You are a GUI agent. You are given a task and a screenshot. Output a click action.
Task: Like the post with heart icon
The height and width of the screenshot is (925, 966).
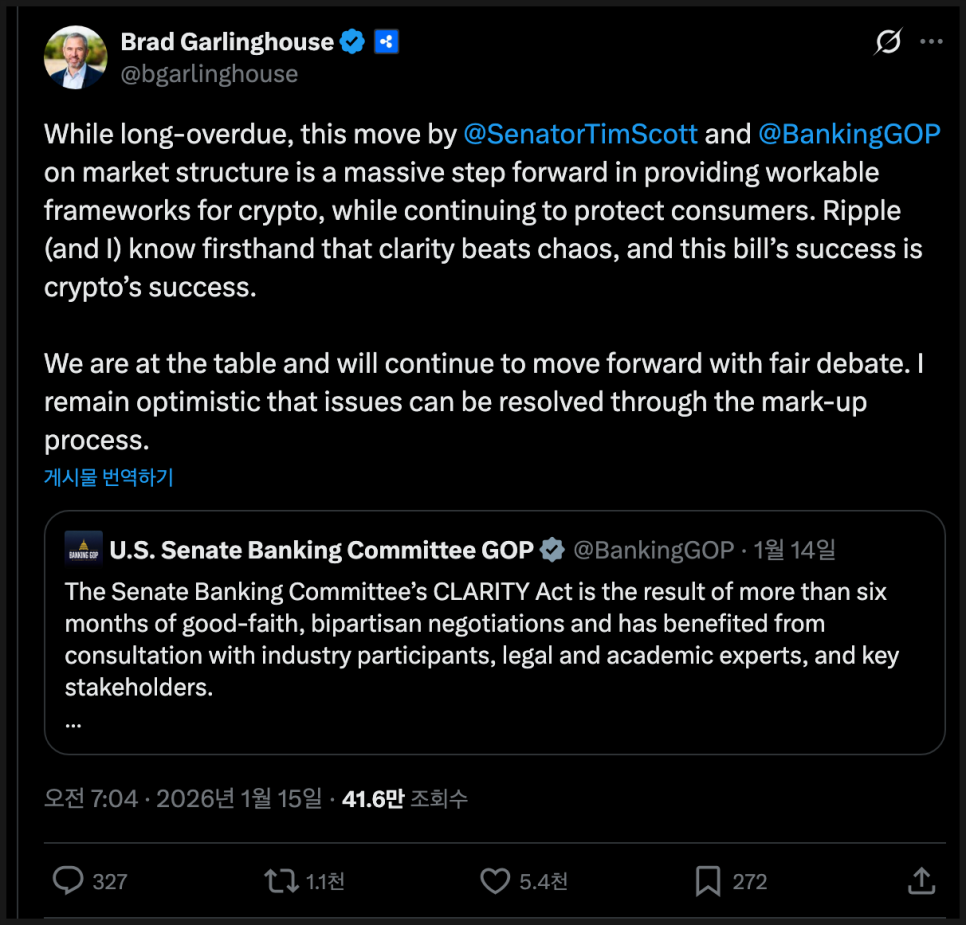(495, 880)
